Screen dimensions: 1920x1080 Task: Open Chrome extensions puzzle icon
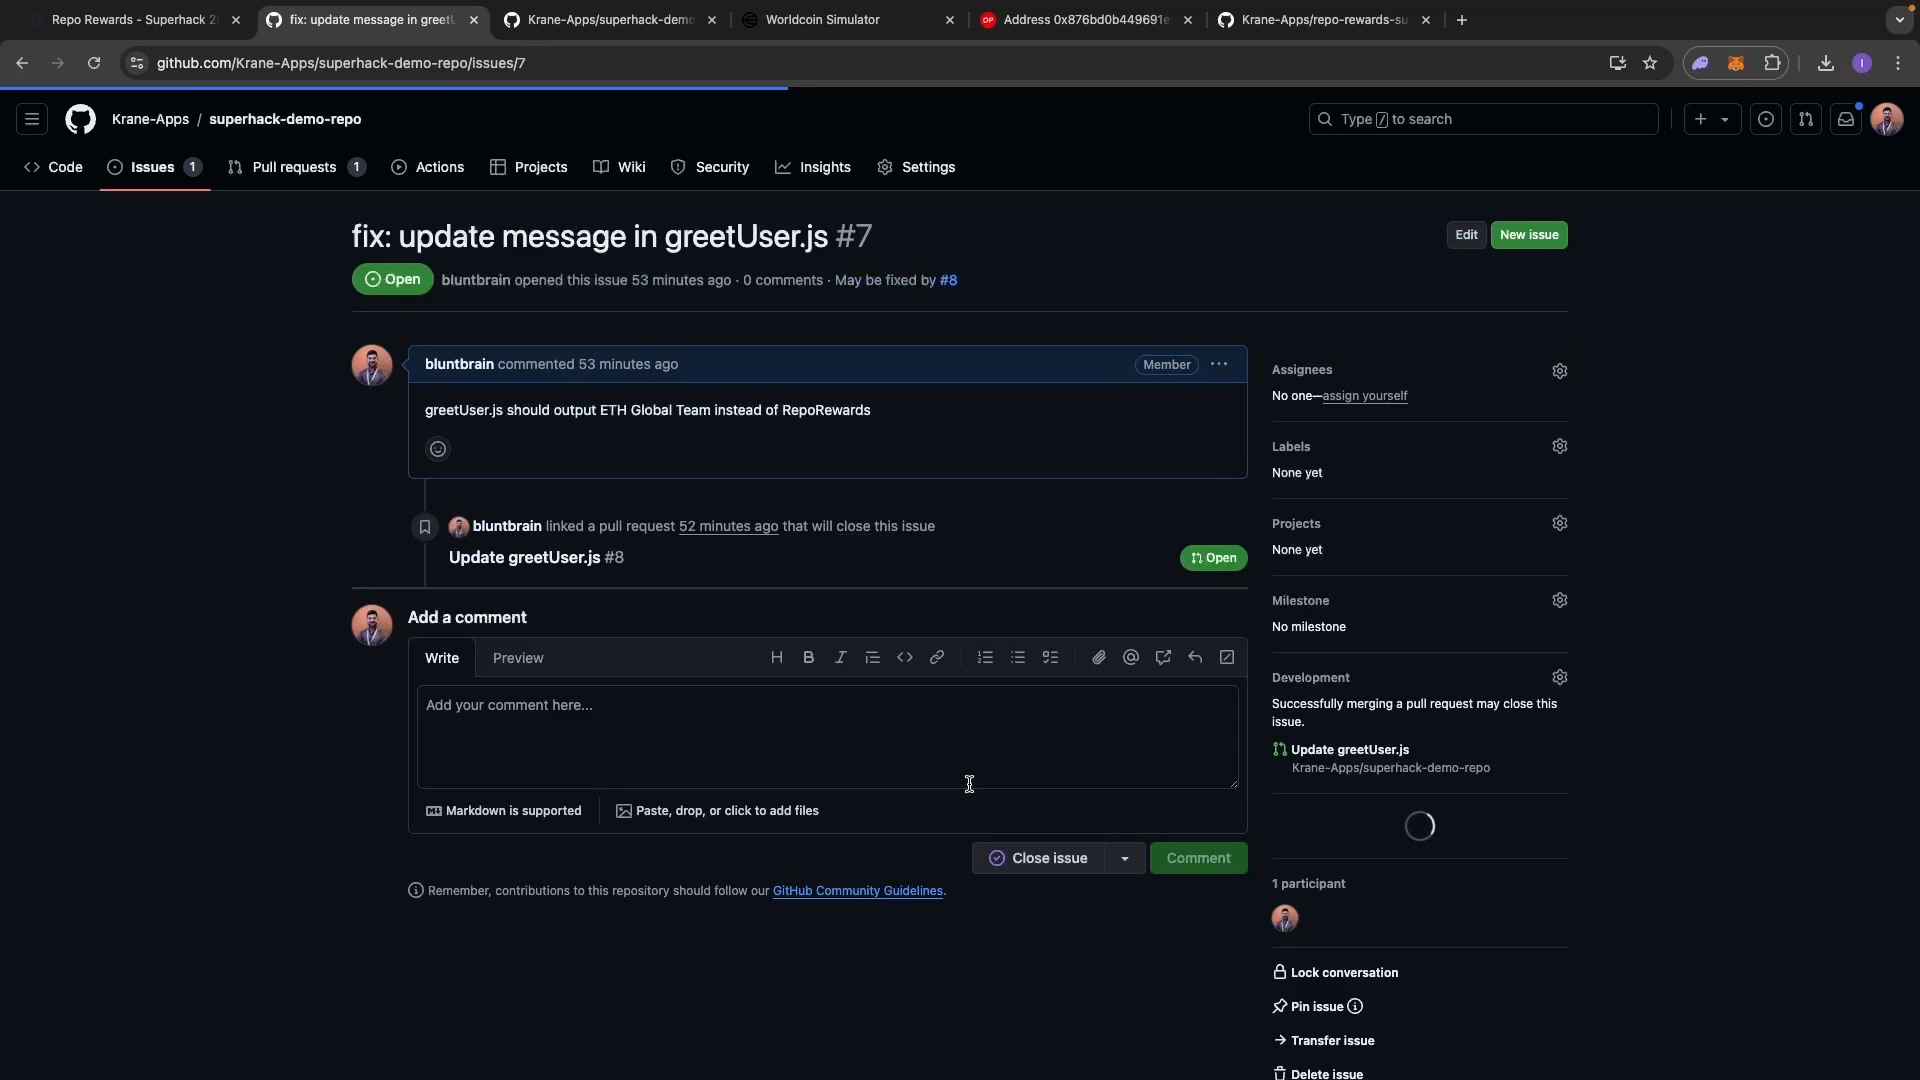1773,63
